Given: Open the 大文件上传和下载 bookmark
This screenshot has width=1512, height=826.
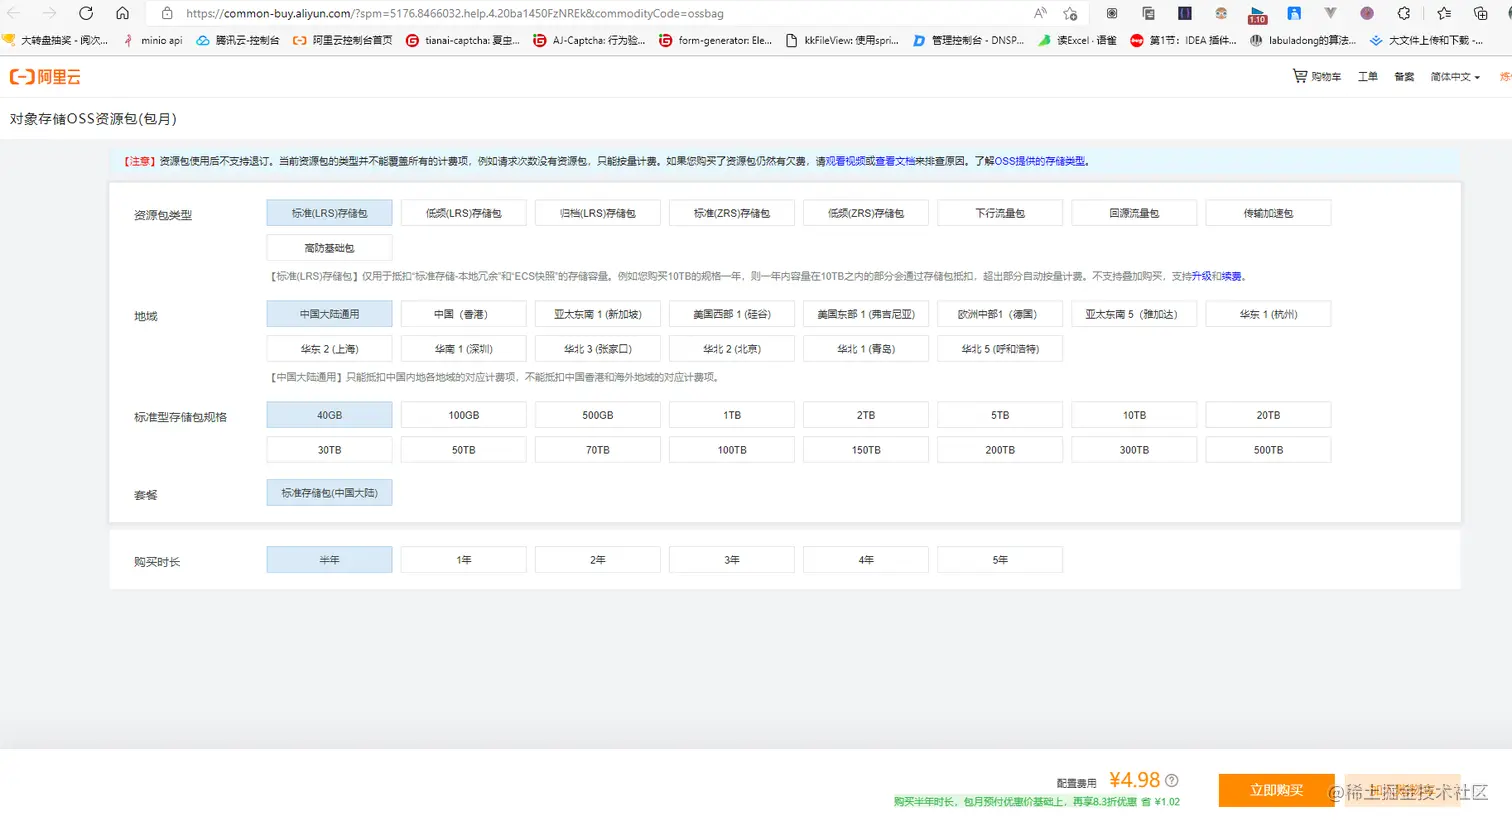Looking at the screenshot, I should pos(1426,40).
